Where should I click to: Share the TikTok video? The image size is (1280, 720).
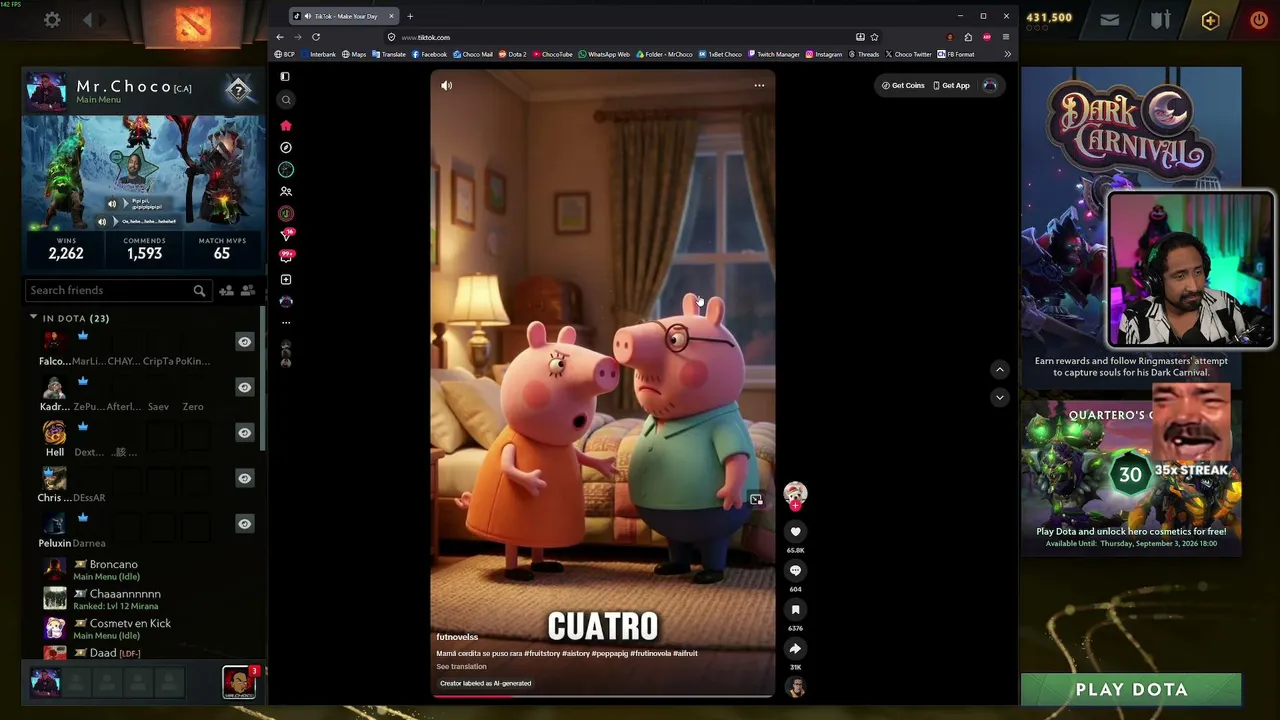795,648
